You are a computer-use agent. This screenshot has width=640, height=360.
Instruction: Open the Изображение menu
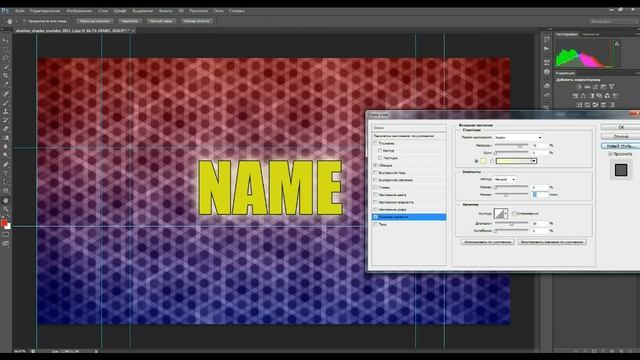(79, 11)
